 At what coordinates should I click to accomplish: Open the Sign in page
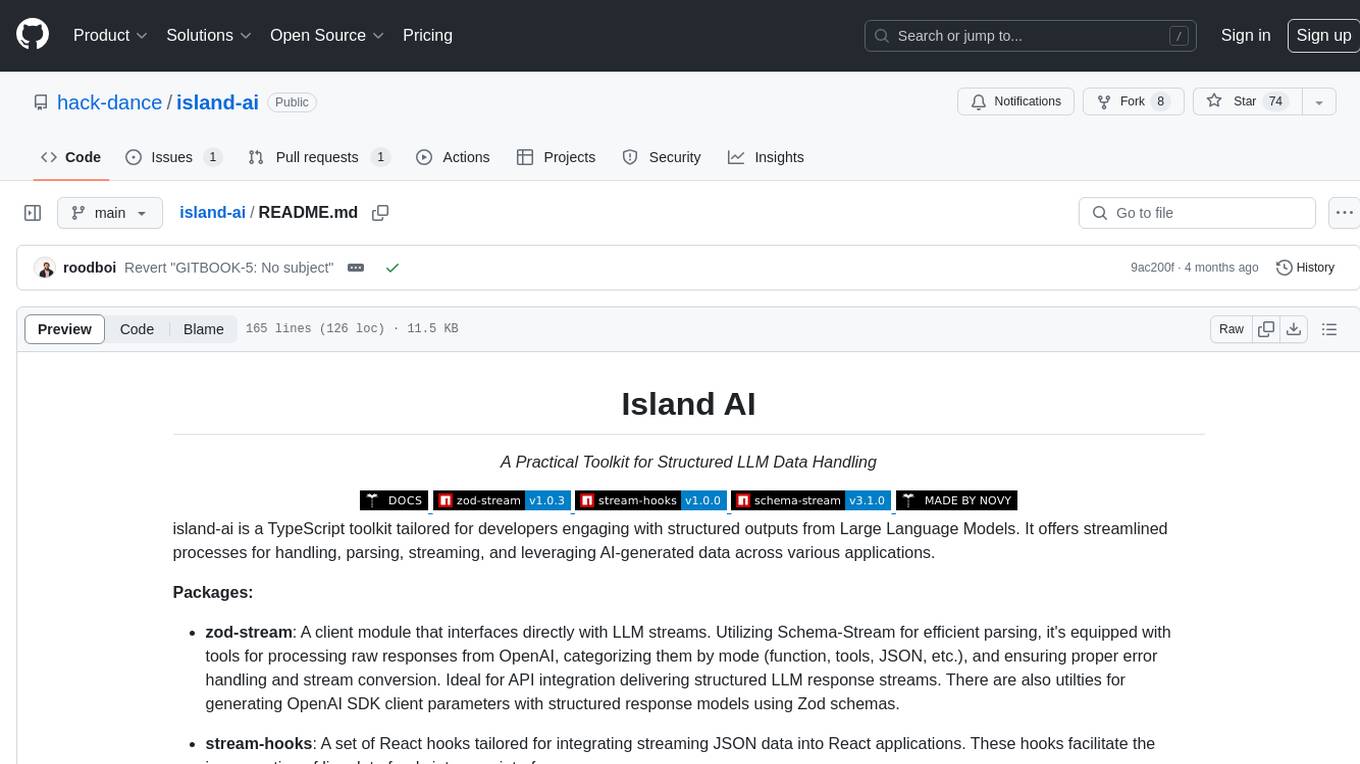coord(1245,35)
